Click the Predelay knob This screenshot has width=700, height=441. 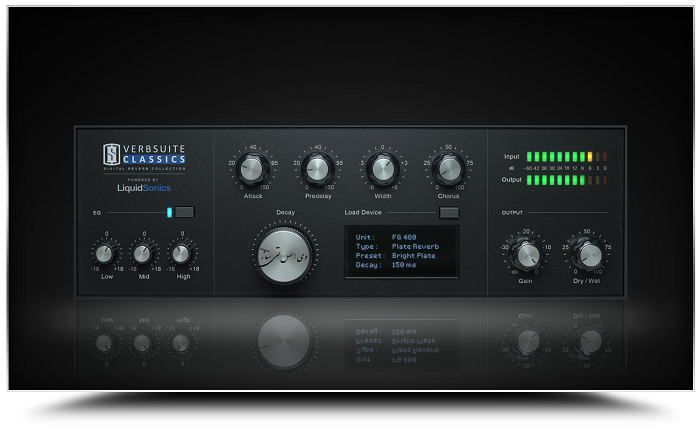(x=316, y=169)
